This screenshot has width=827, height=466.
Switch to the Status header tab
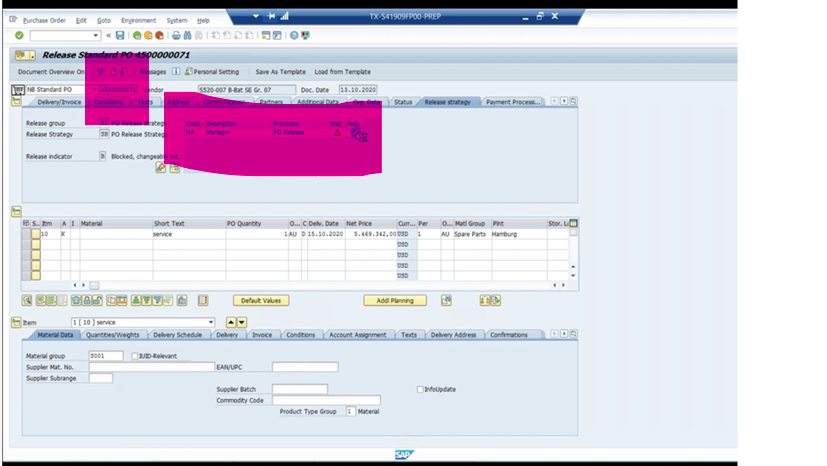pyautogui.click(x=403, y=102)
